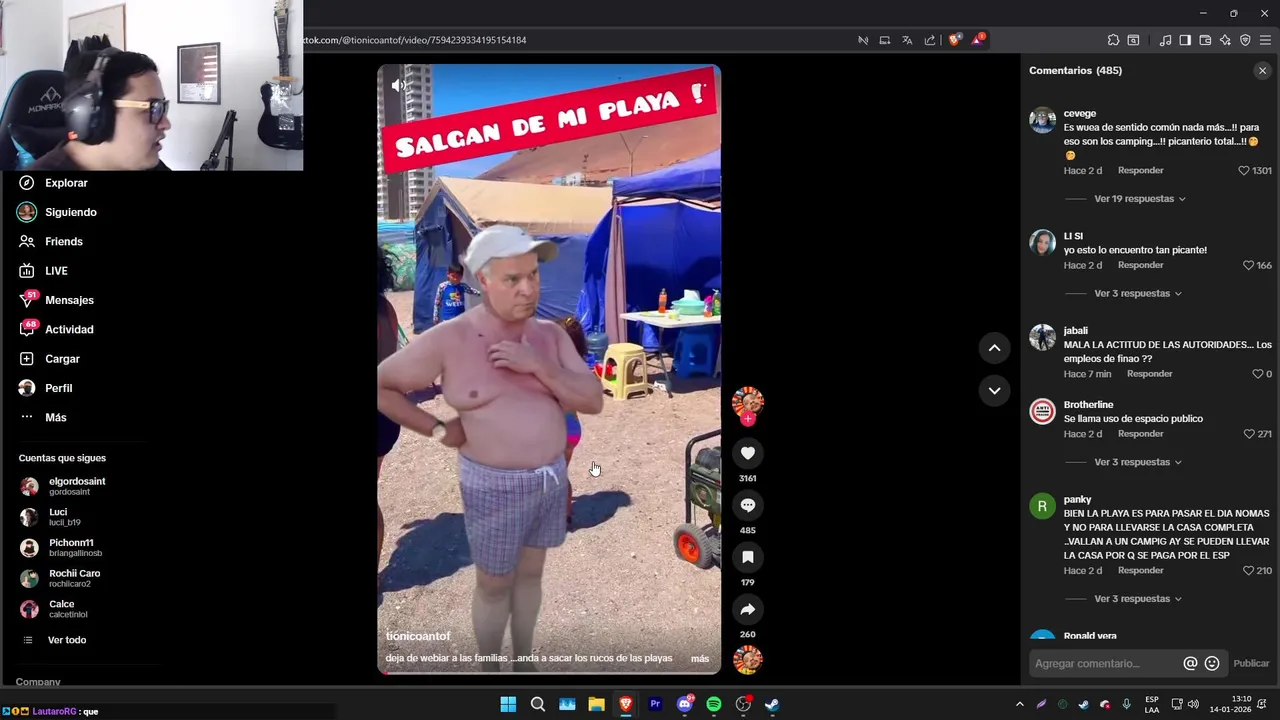Open Discord from the Windows taskbar
This screenshot has width=1280, height=720.
685,704
